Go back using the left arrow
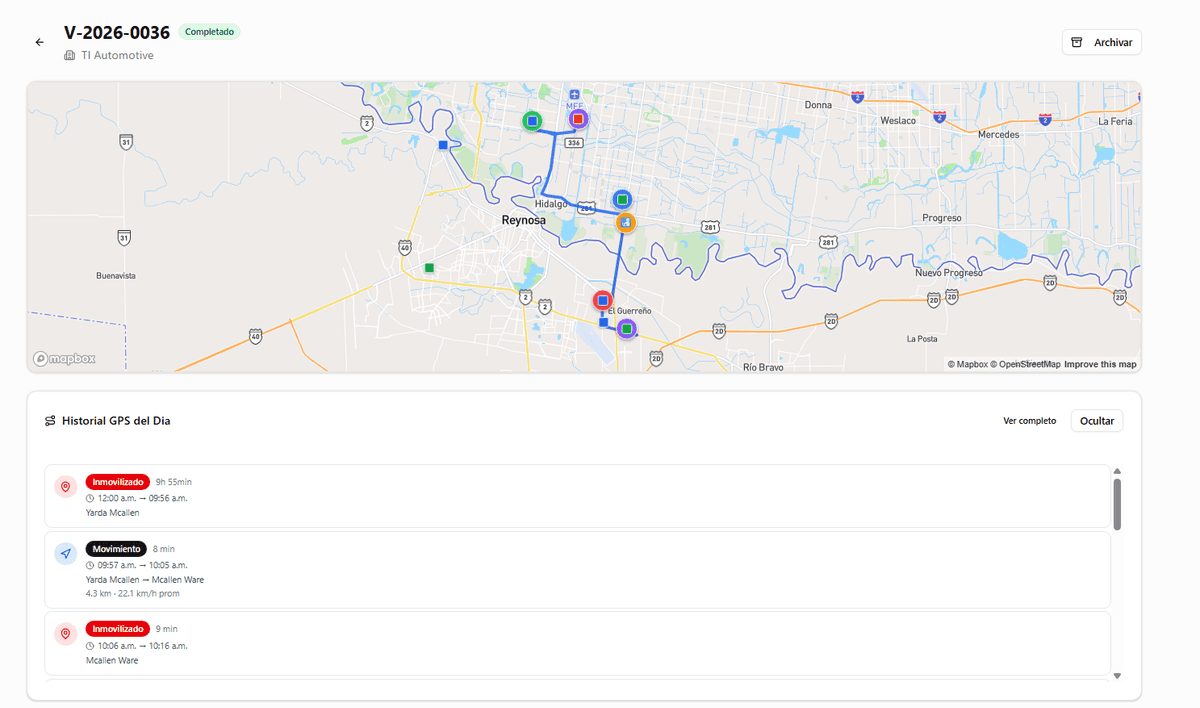This screenshot has width=1200, height=708. tap(39, 41)
